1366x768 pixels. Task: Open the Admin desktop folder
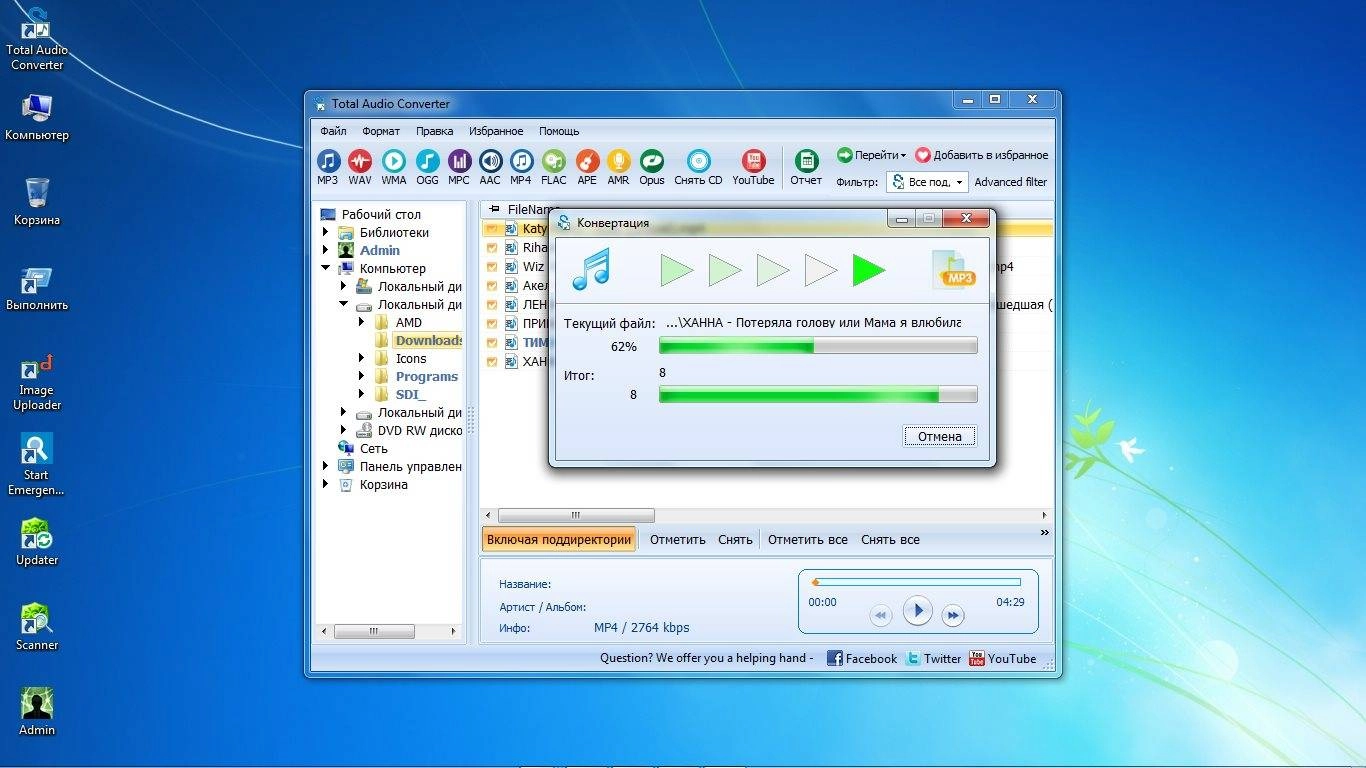[x=37, y=712]
